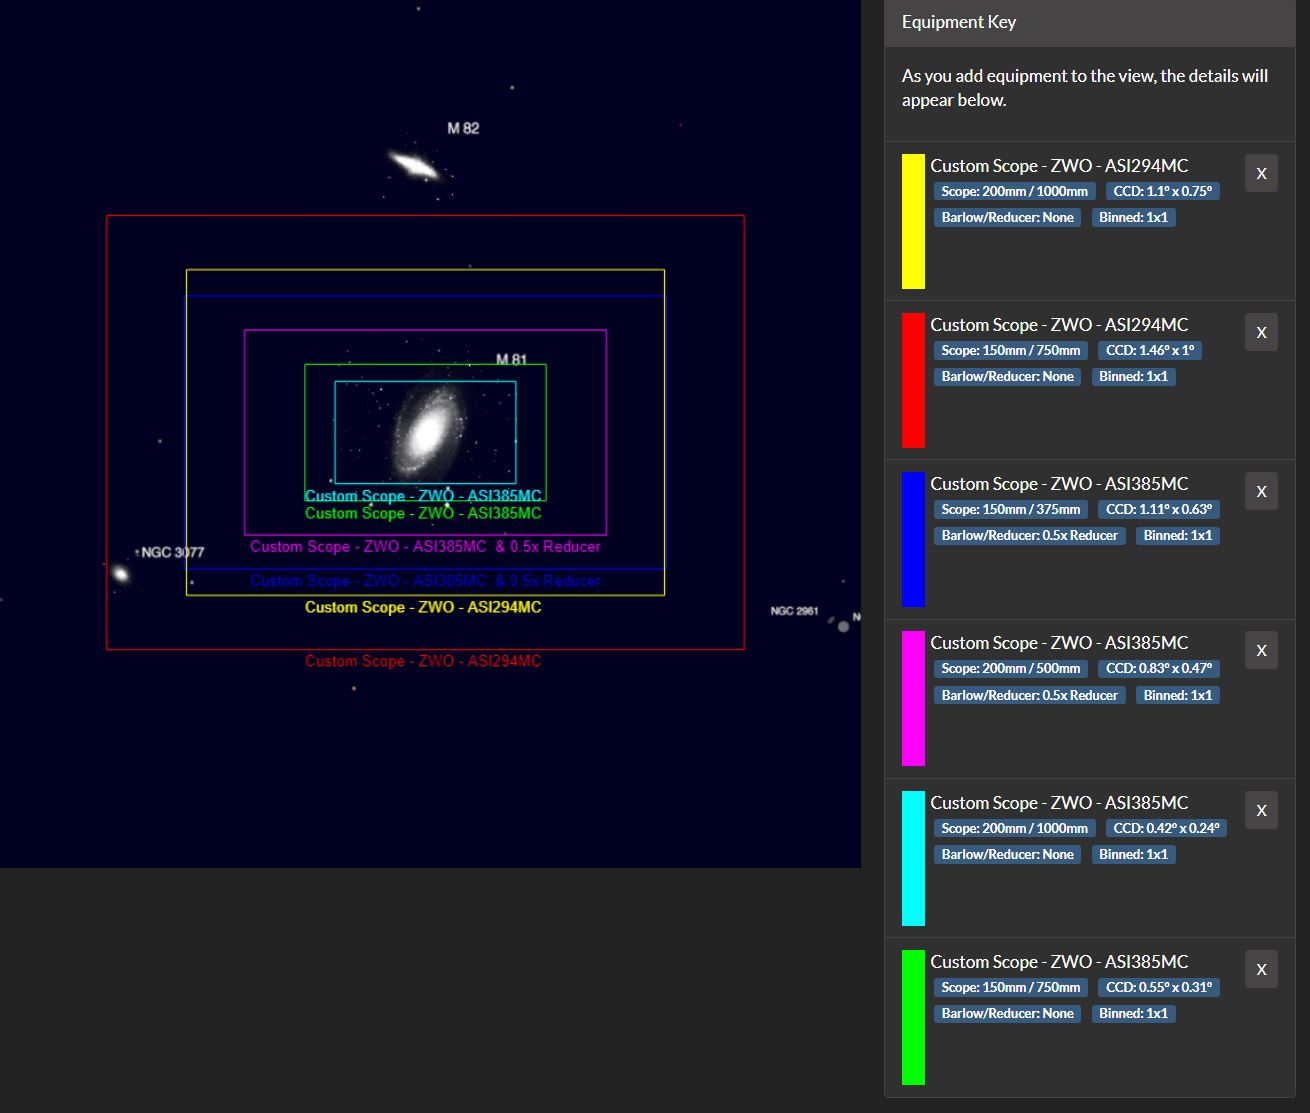The height and width of the screenshot is (1113, 1310).
Task: Click '0.5x Reducer' tag in the magenta entry
Action: coord(1030,695)
